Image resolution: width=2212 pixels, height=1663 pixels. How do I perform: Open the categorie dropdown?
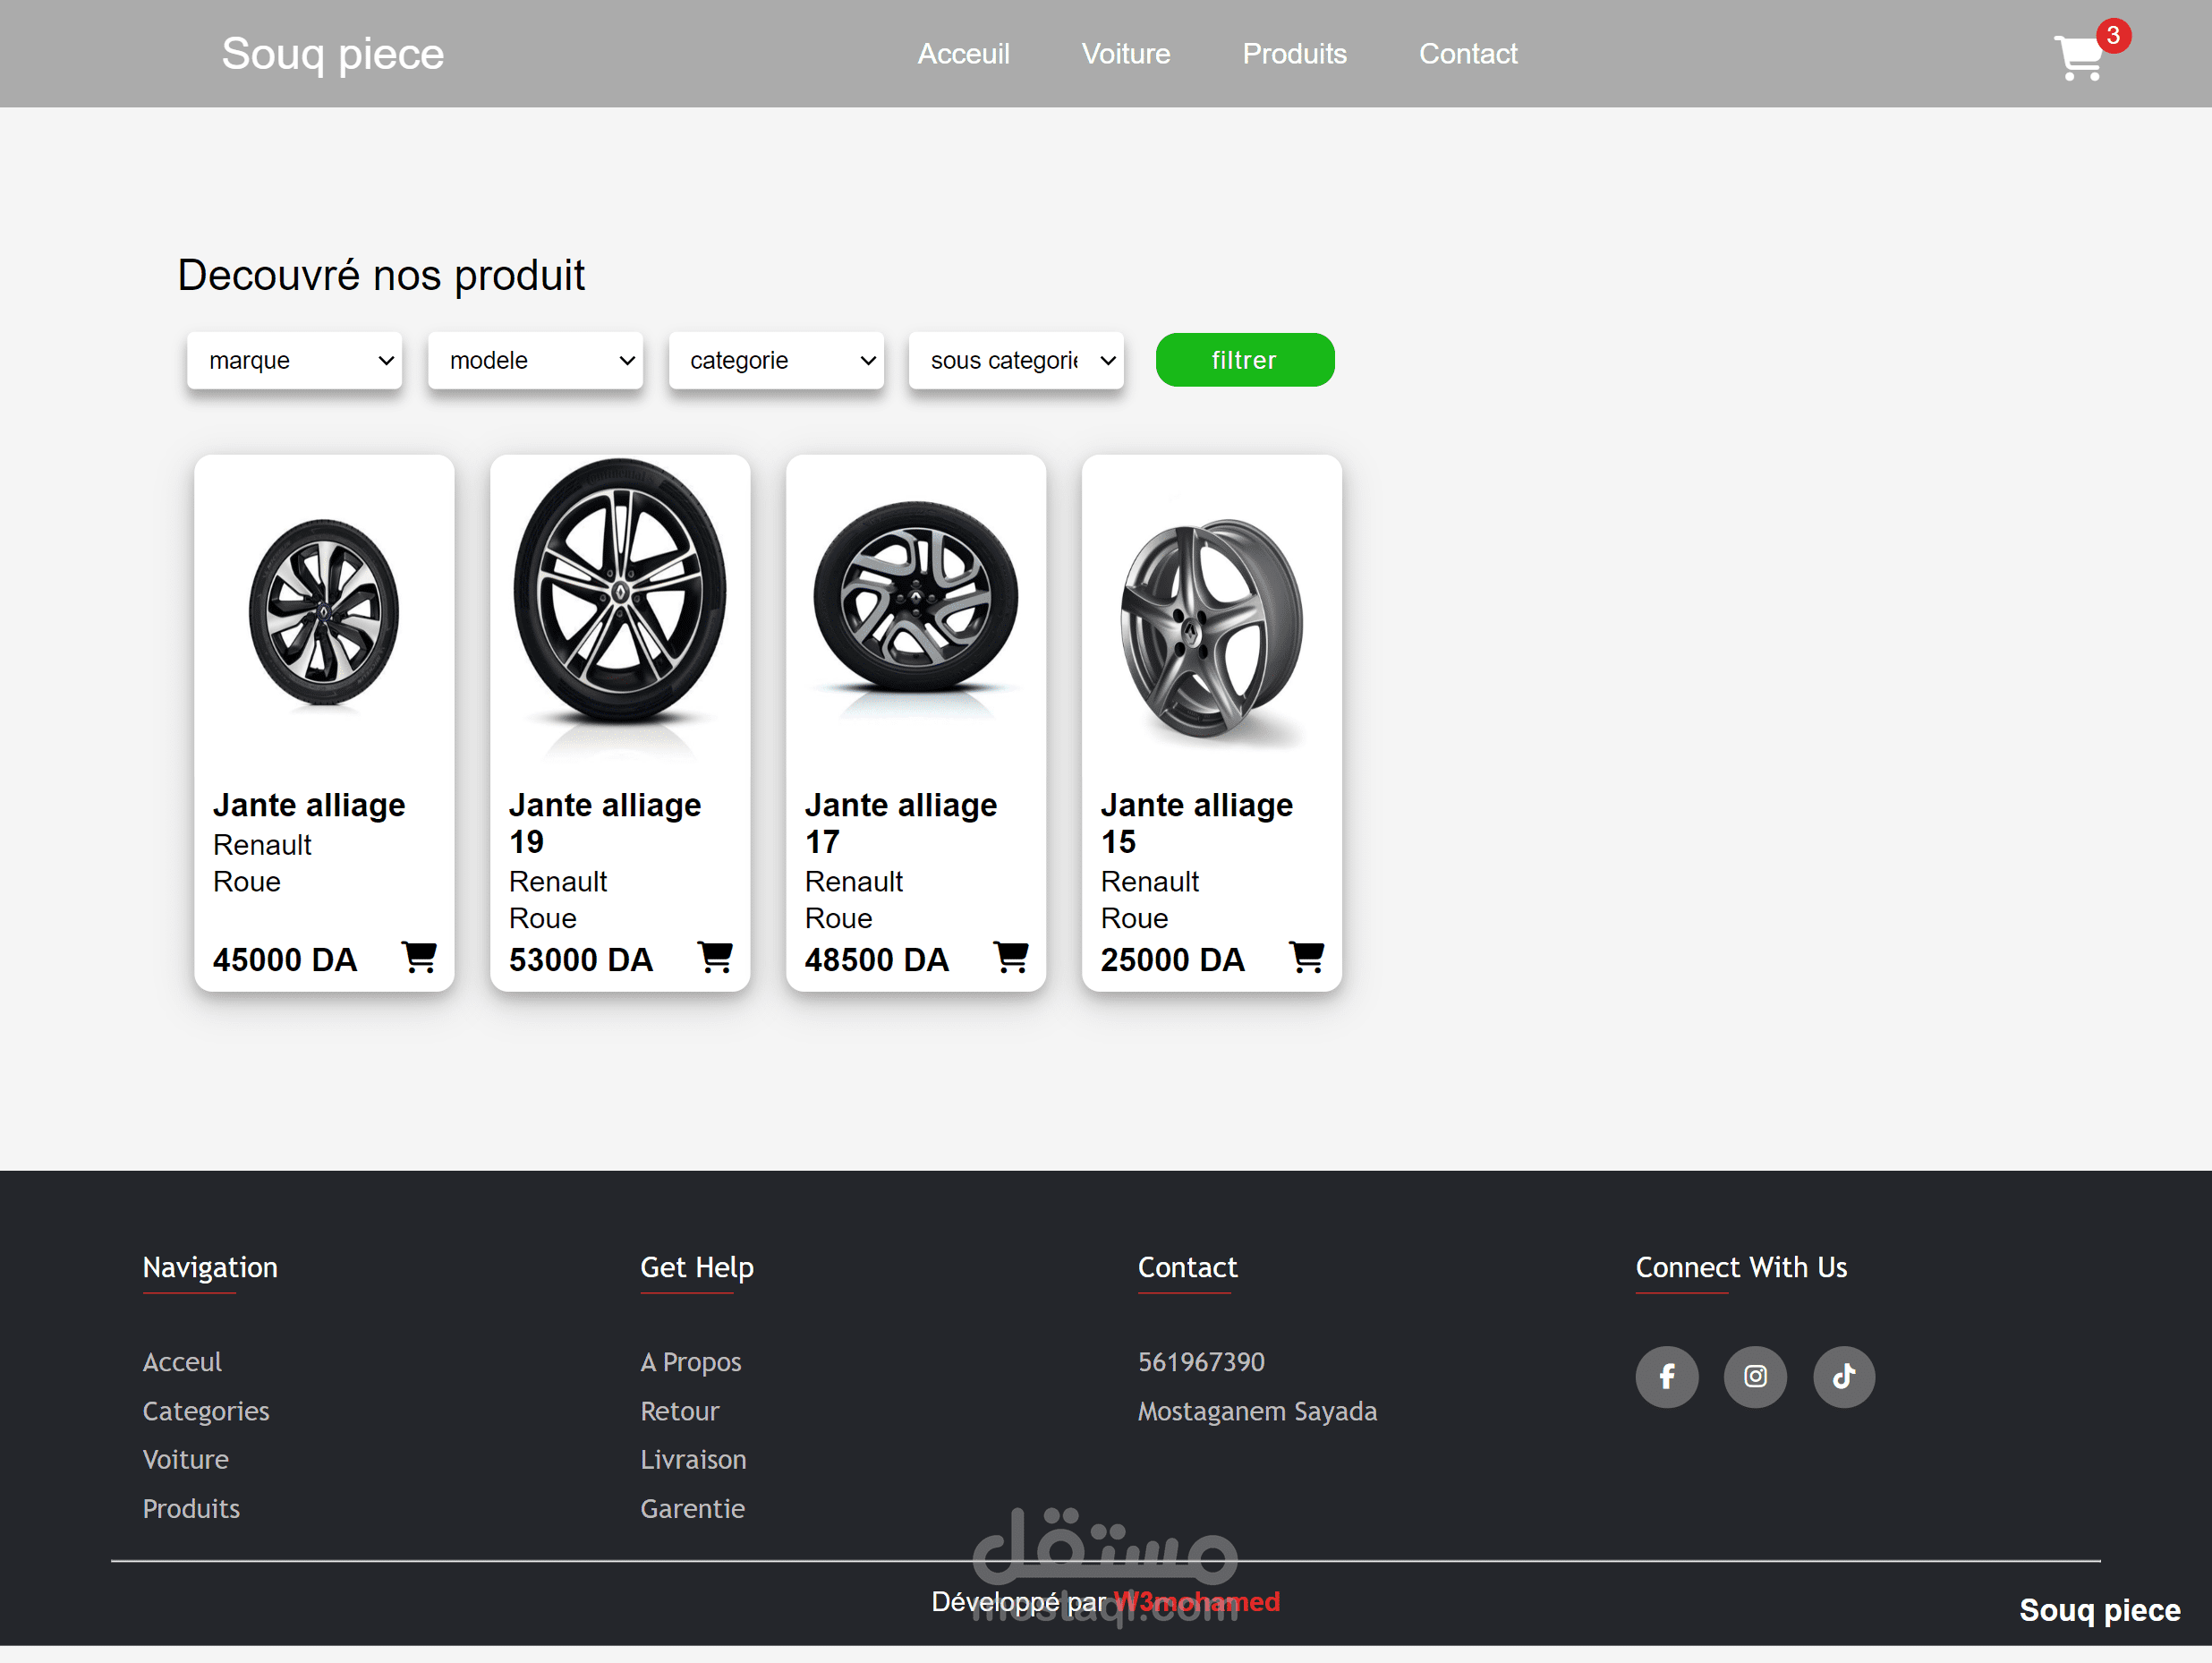pos(776,360)
